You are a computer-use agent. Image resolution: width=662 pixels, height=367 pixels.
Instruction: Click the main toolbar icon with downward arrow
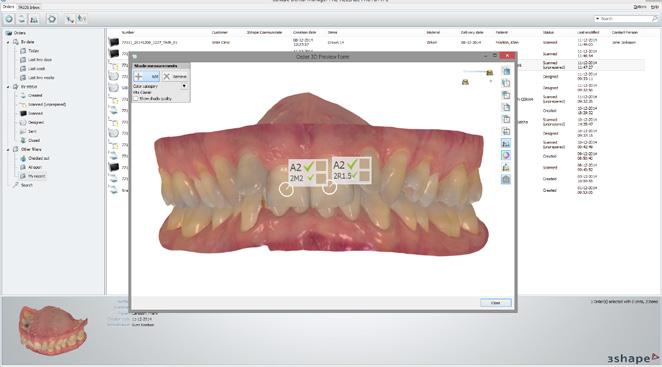click(x=69, y=19)
